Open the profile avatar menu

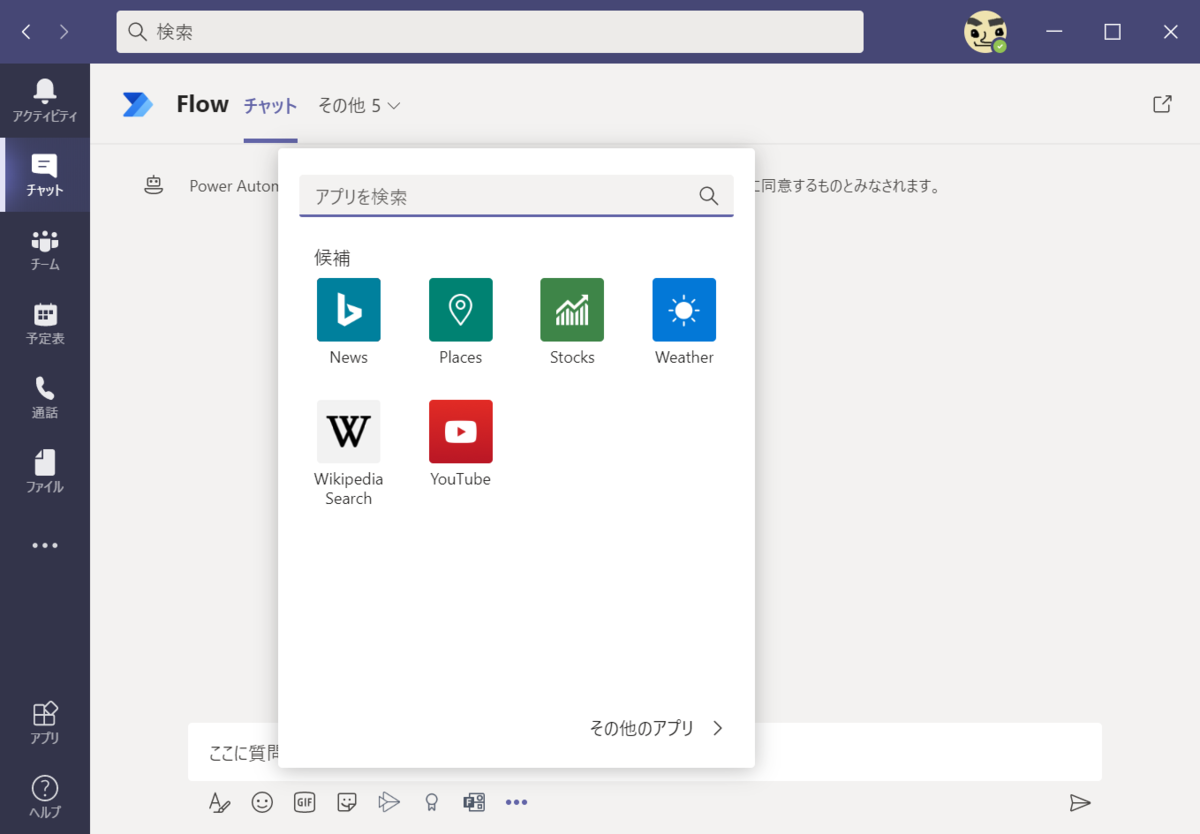(x=985, y=32)
